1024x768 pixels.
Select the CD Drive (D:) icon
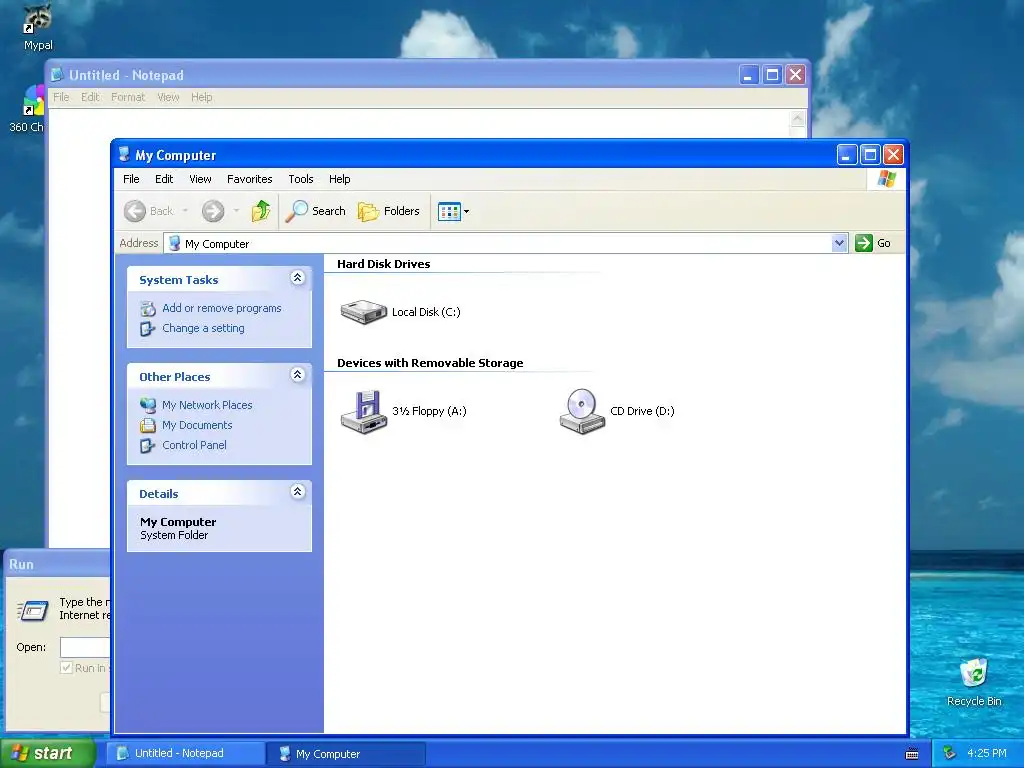[582, 411]
